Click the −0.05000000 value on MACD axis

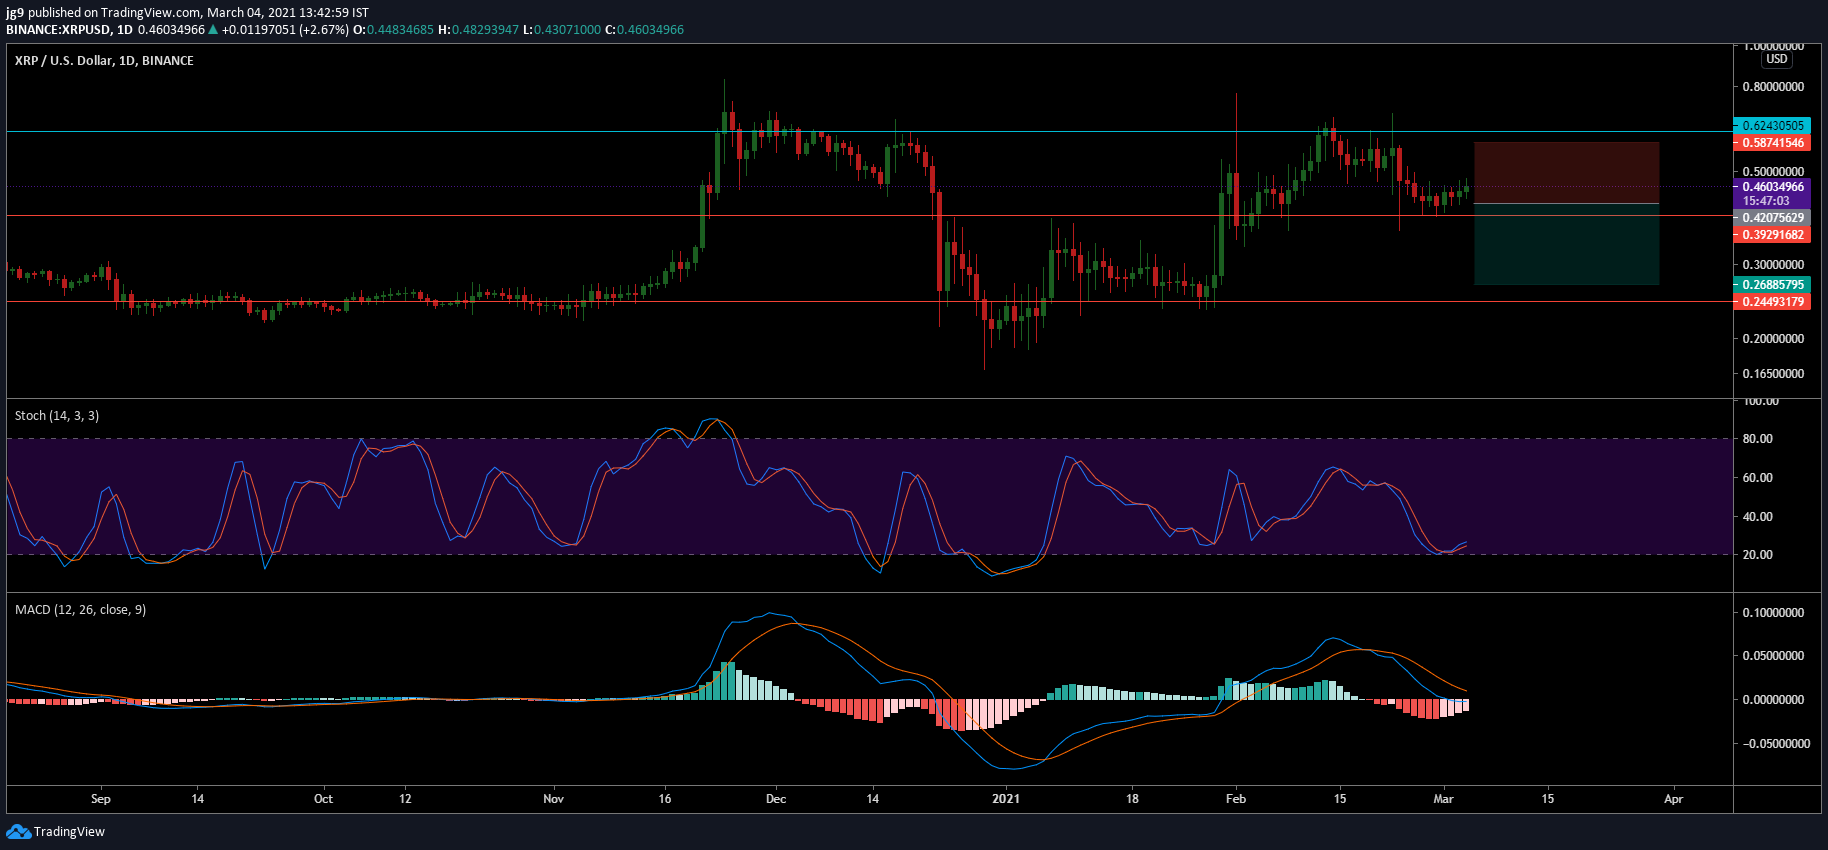[x=1776, y=744]
